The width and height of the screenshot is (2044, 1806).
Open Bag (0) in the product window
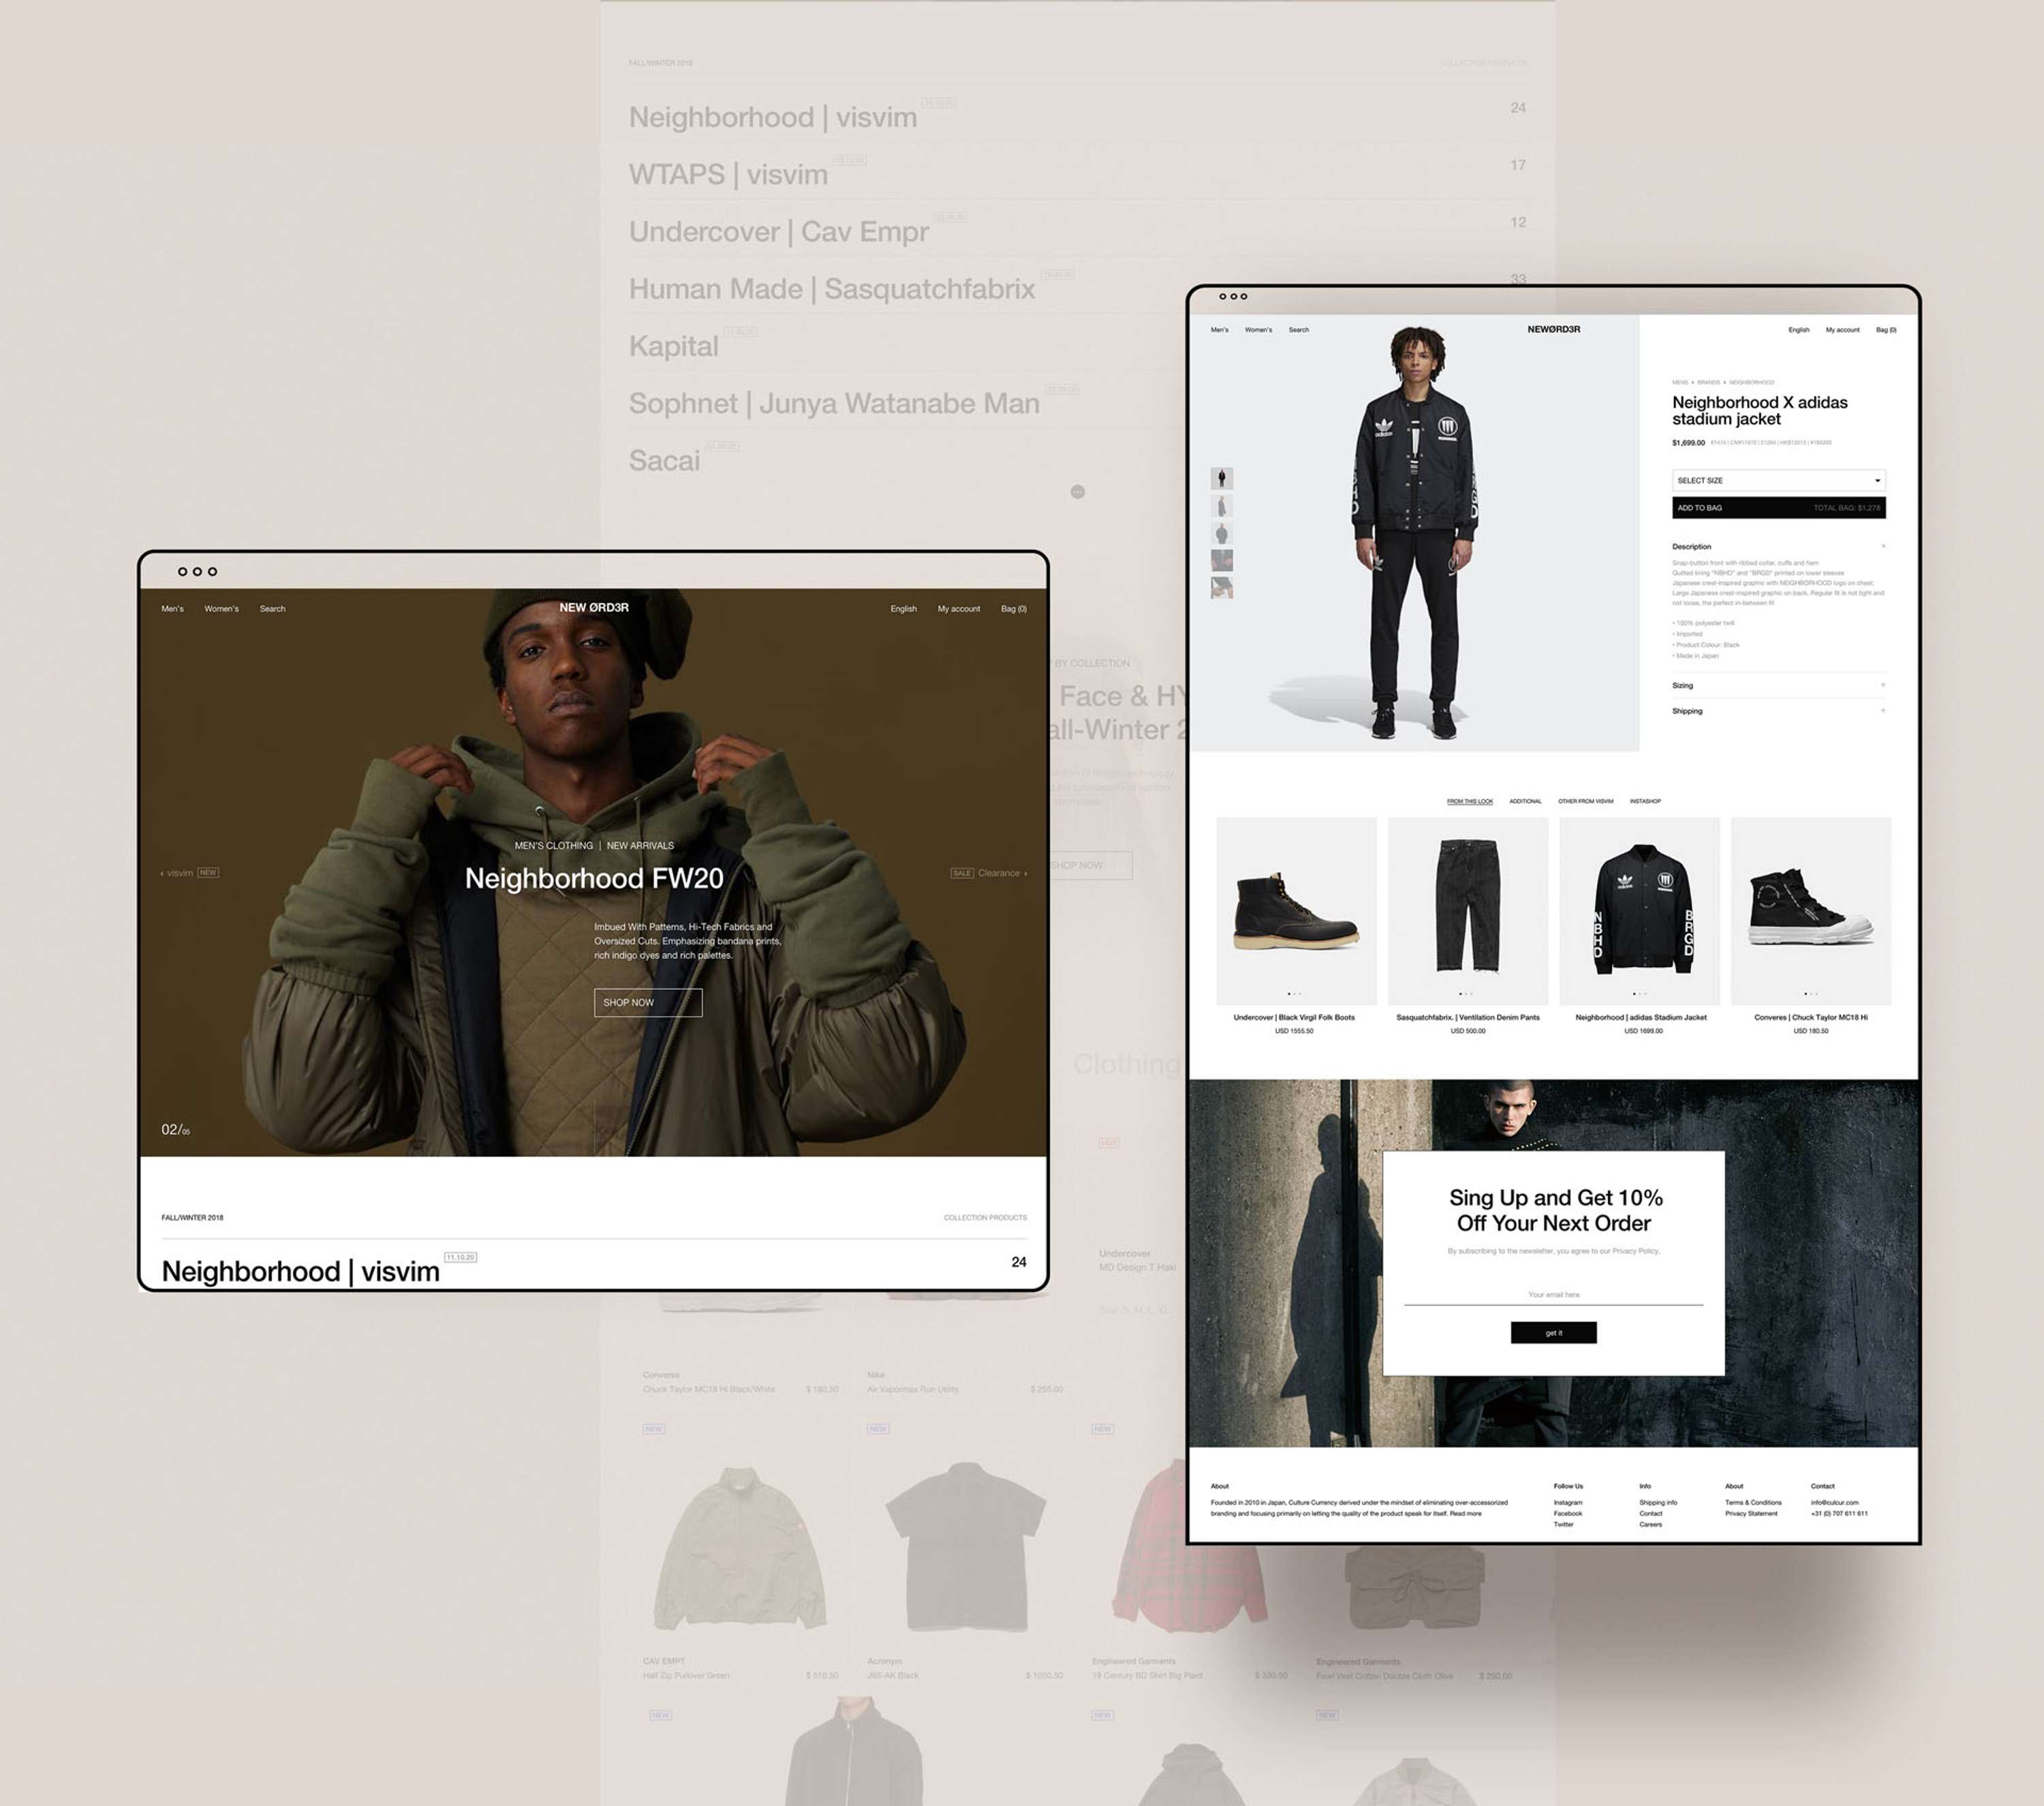click(1886, 330)
